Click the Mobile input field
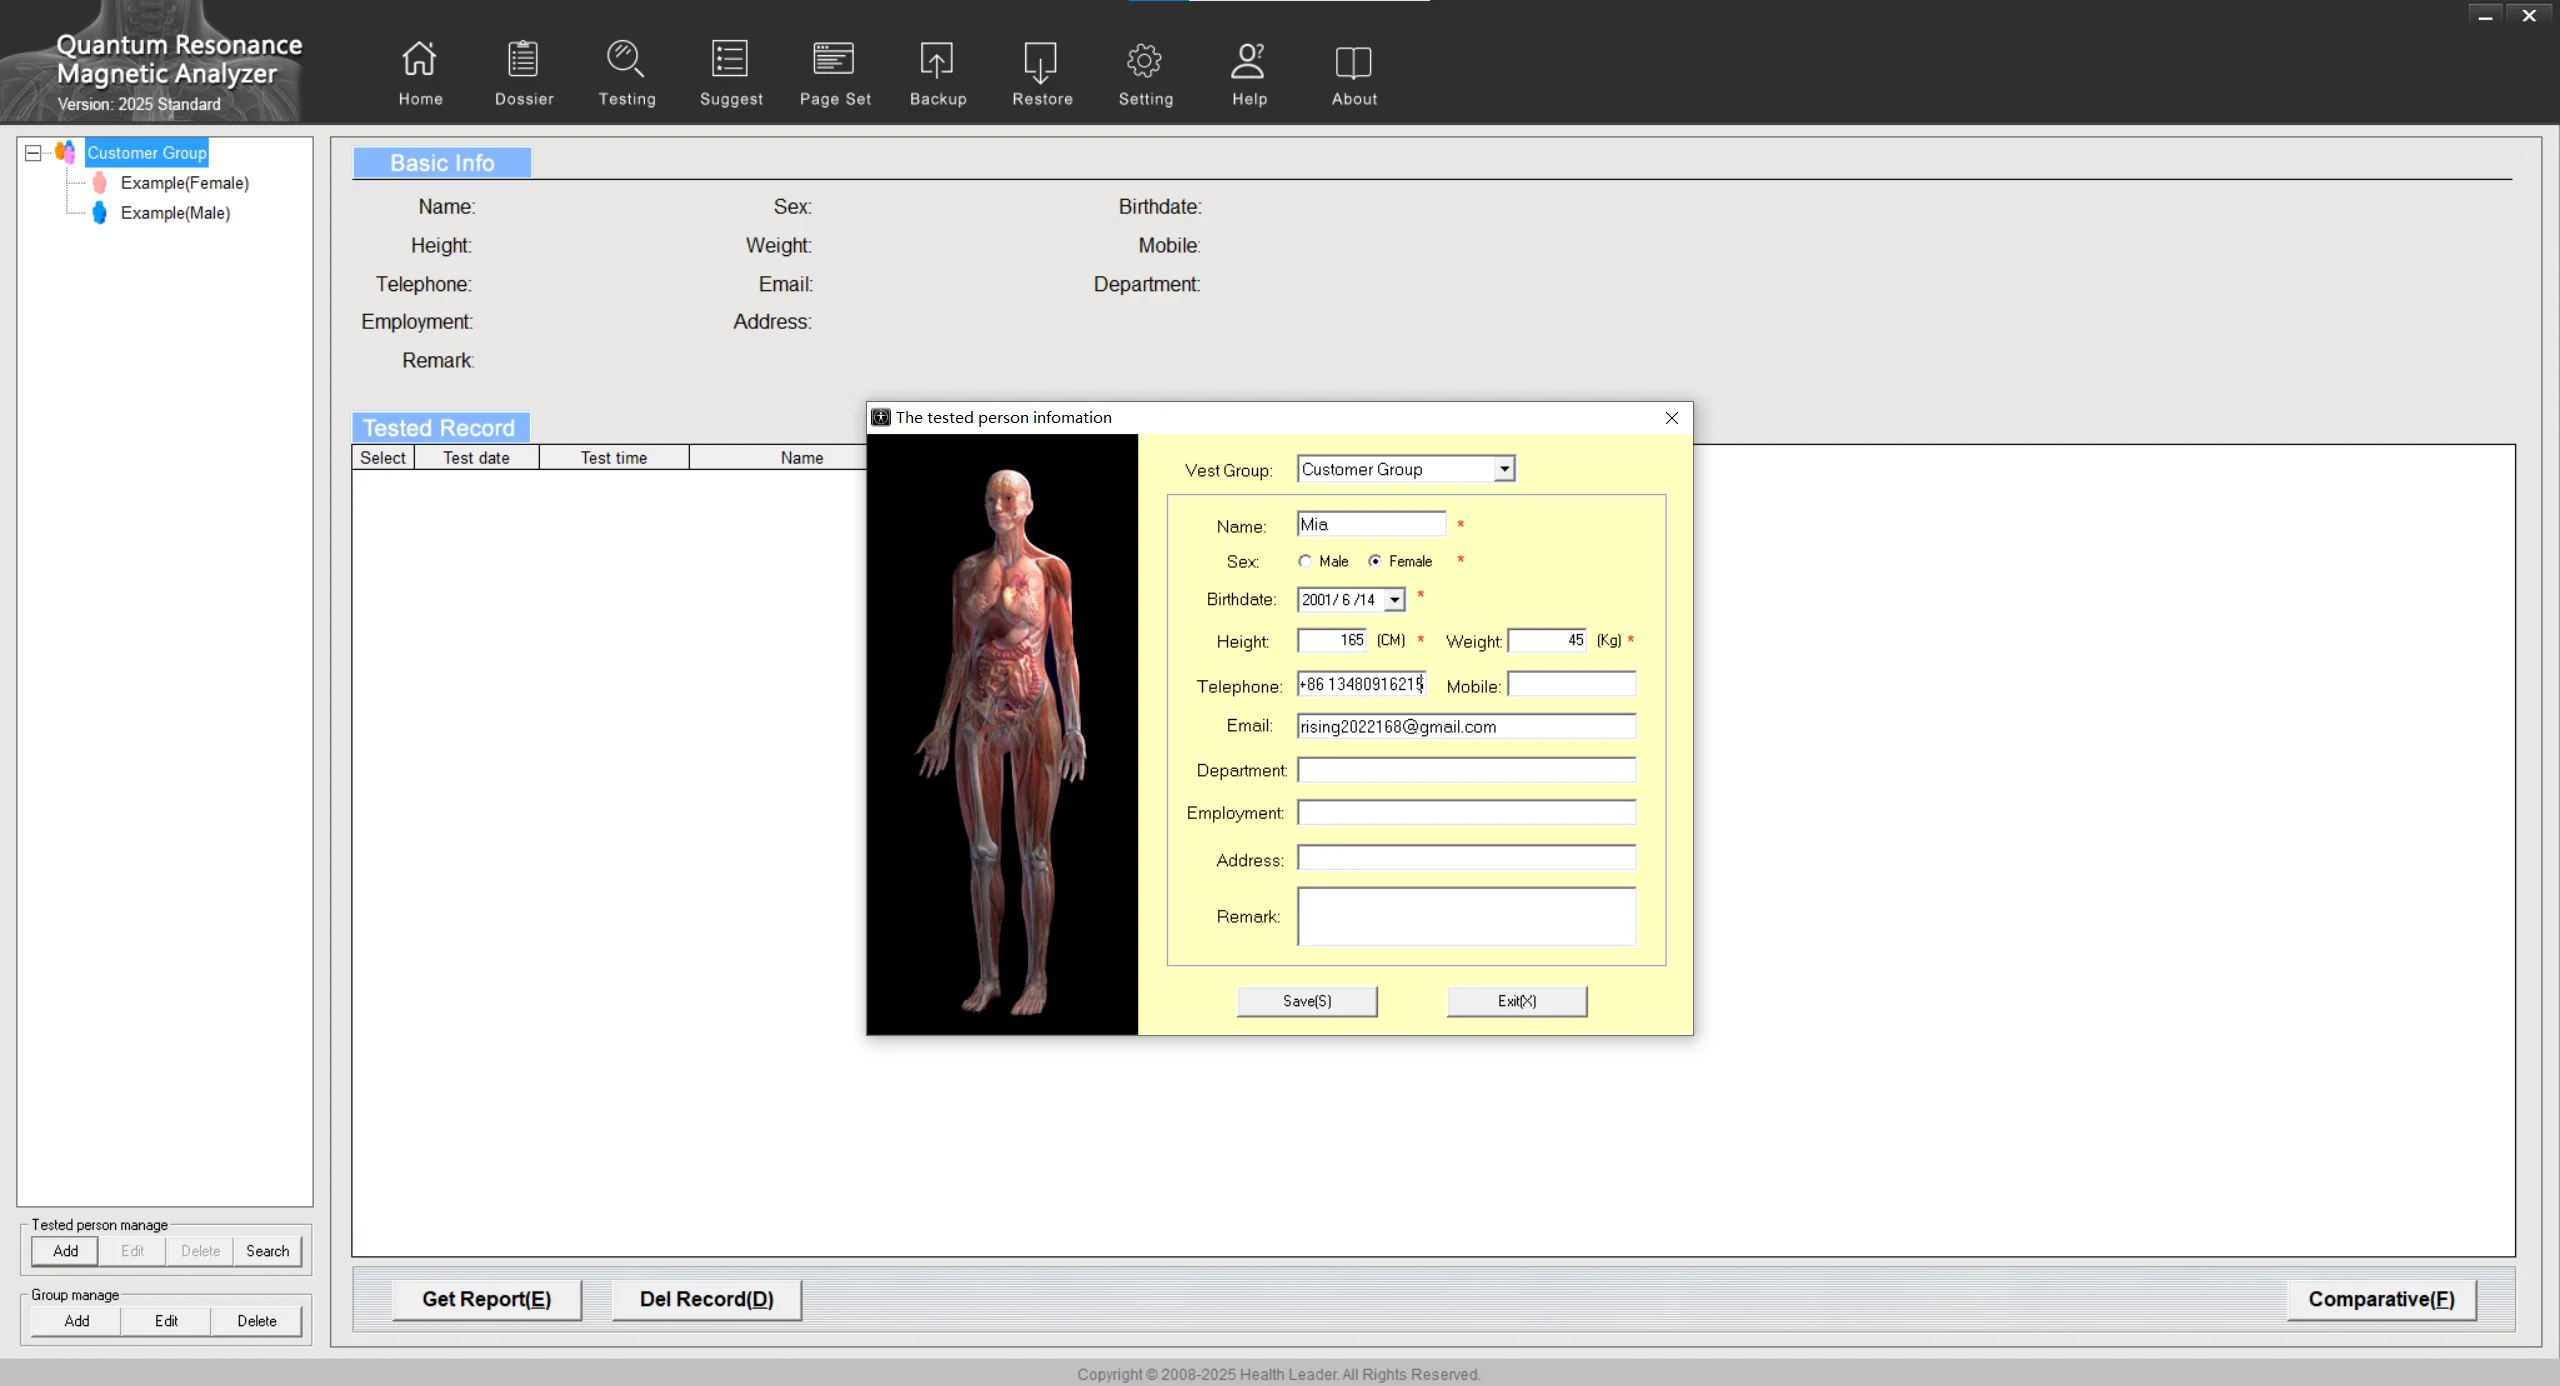 pyautogui.click(x=1571, y=685)
